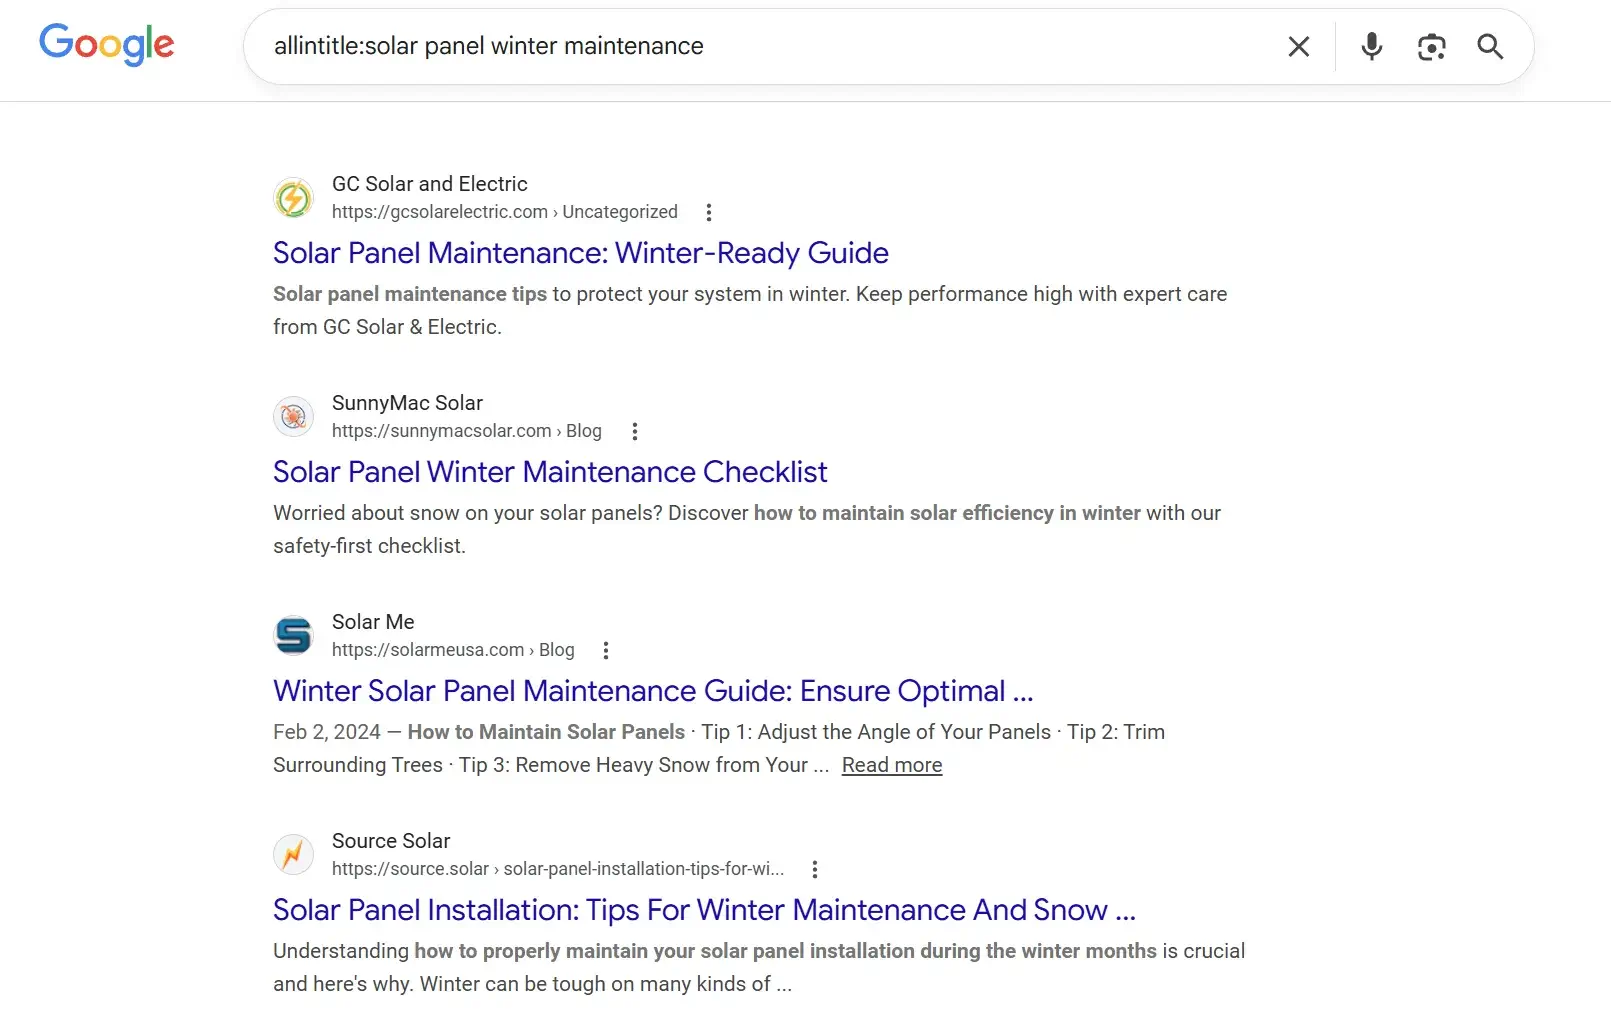1611x1026 pixels.
Task: Clear the search query with the X button
Action: click(1298, 46)
